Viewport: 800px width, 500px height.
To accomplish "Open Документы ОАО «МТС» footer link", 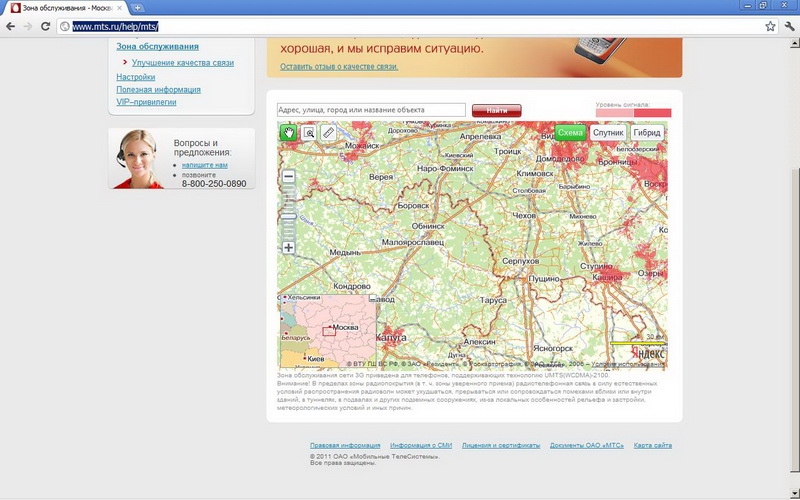I will (587, 445).
